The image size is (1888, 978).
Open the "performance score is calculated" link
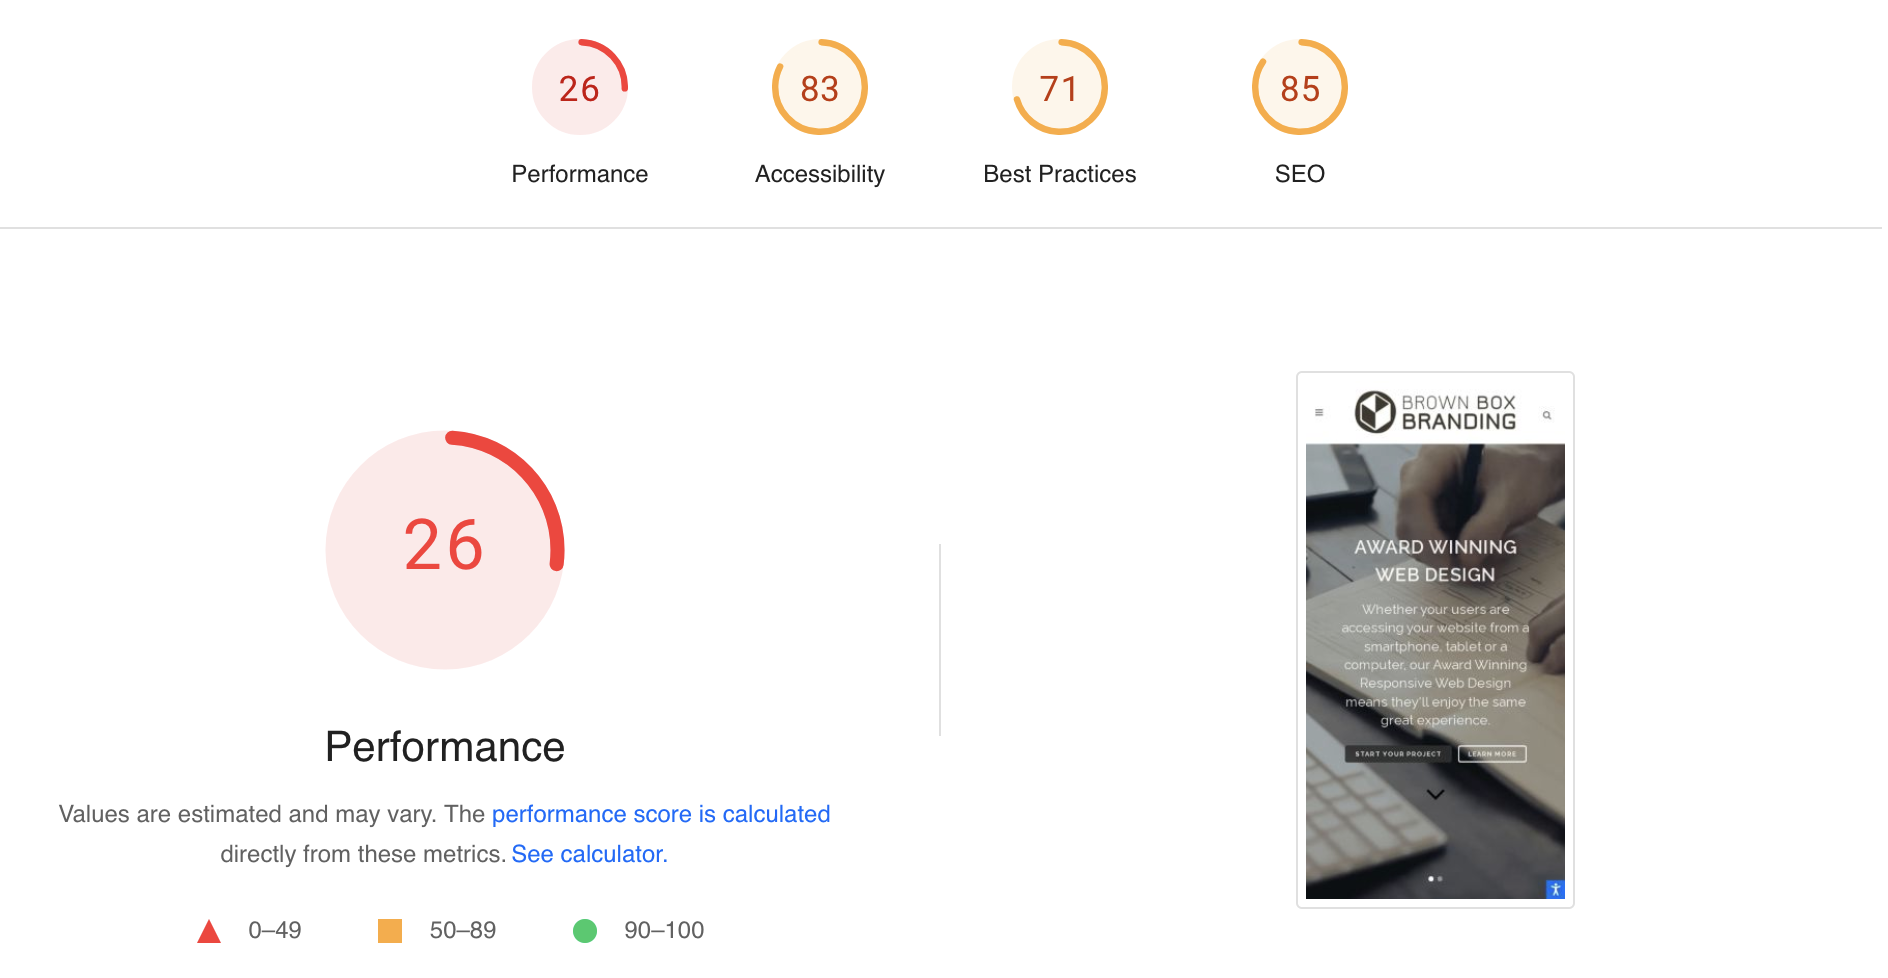(660, 814)
